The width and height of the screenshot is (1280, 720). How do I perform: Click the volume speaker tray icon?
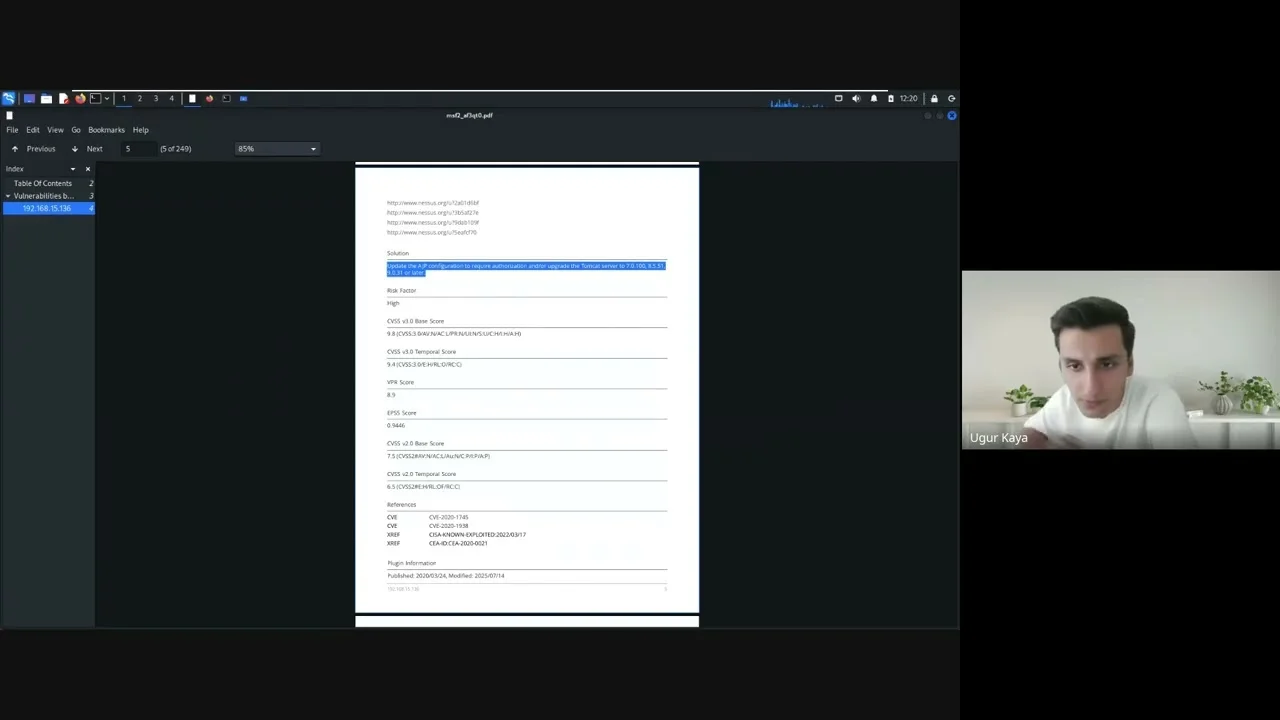856,98
